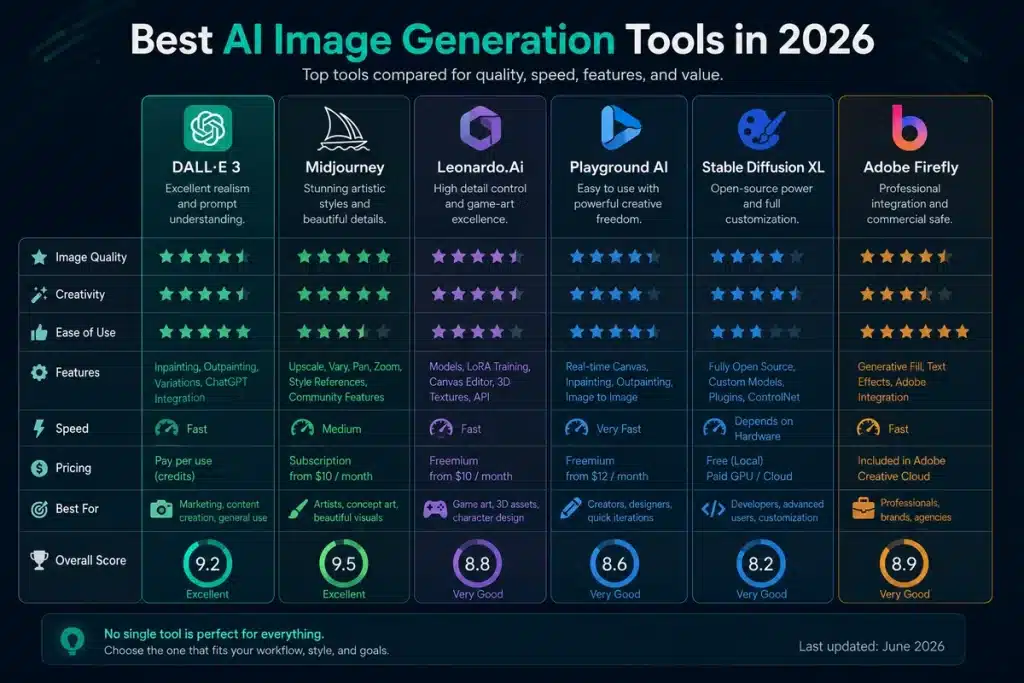Click the speedometer icon next to Very Fast

(x=576, y=428)
